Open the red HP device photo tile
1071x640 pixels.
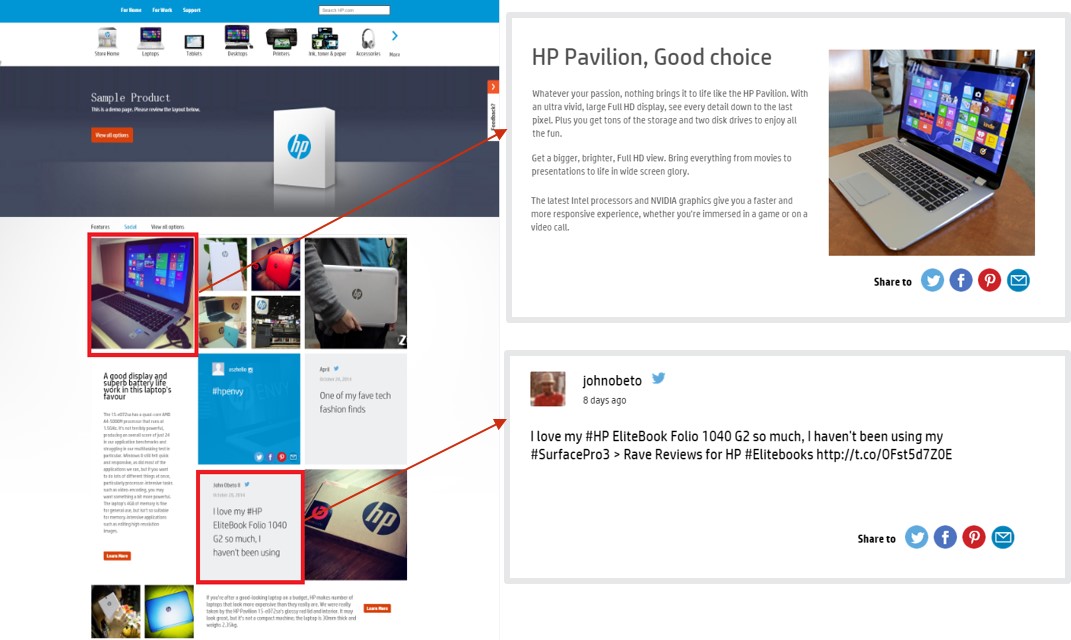[275, 264]
